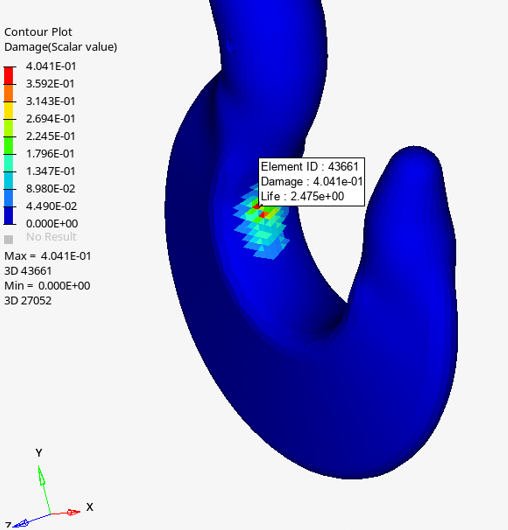Click the Min = 0.000E+00 text

click(47, 286)
